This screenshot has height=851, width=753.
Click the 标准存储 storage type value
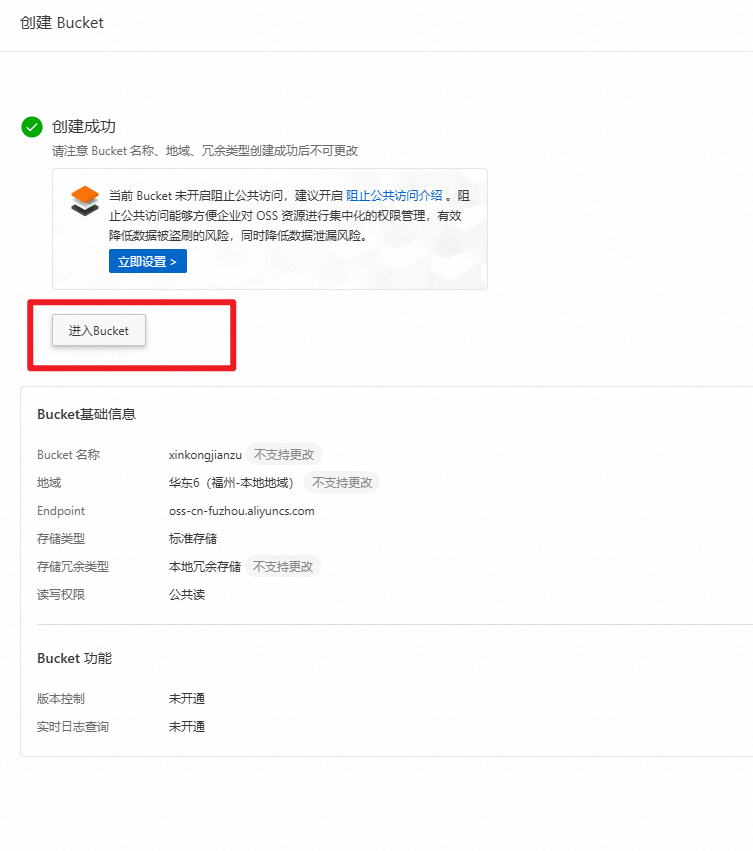click(x=193, y=539)
